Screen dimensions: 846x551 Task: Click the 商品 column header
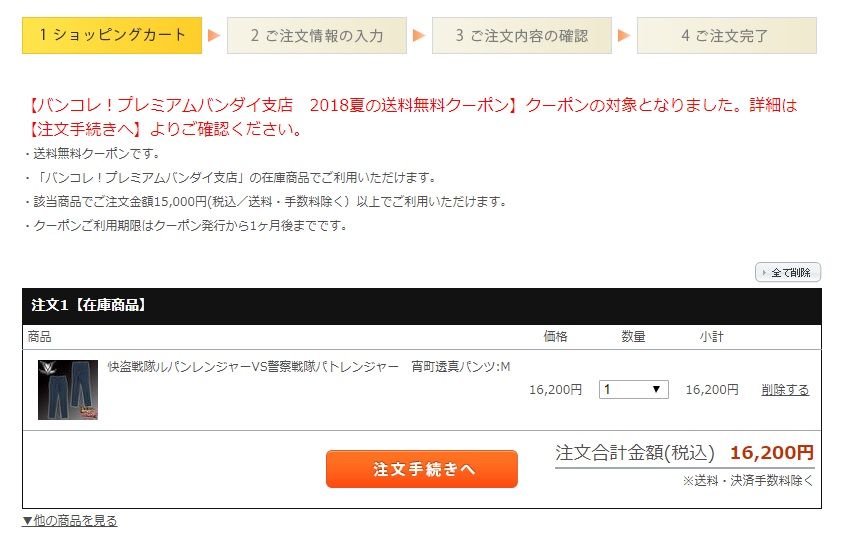(39, 337)
